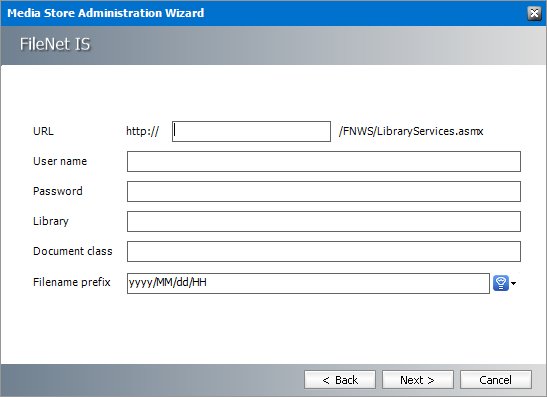
Task: Click the User name label
Action: click(x=60, y=161)
